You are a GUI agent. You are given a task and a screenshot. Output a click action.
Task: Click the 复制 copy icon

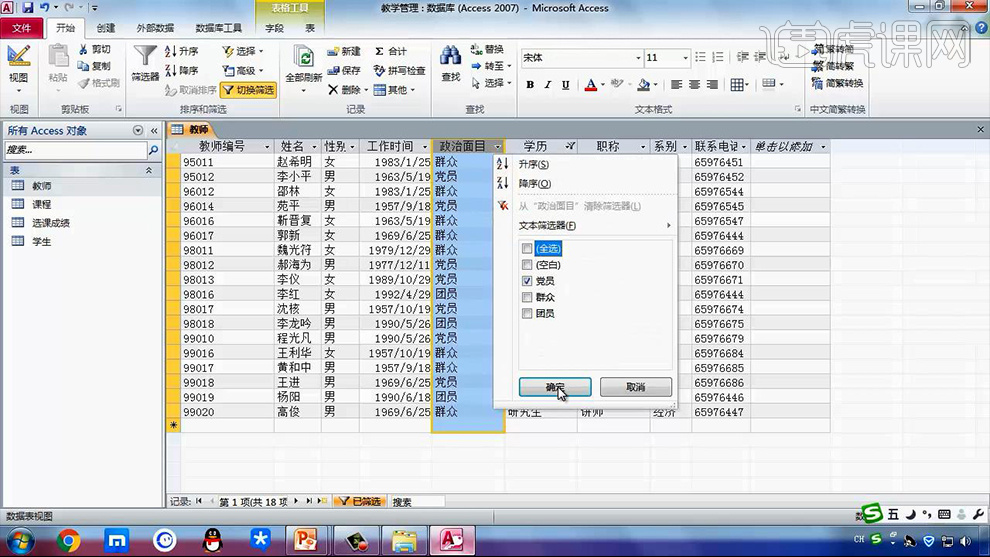coord(83,66)
